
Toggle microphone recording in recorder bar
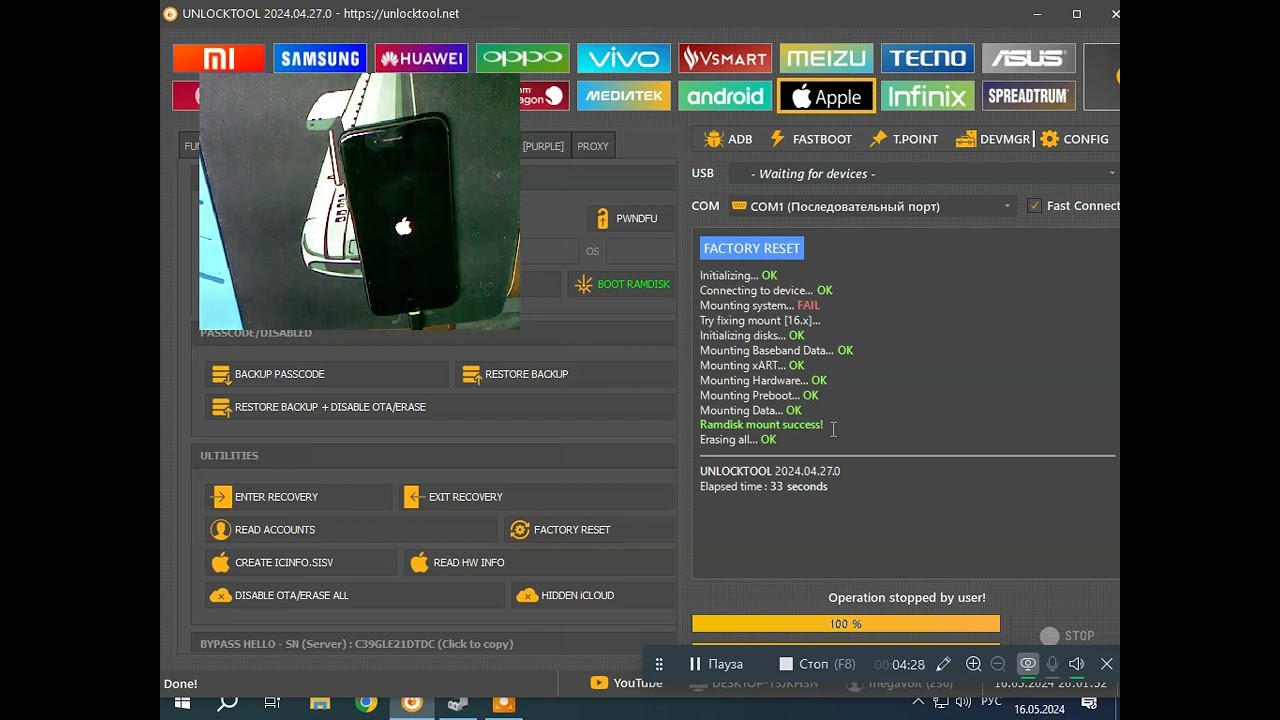[1052, 664]
